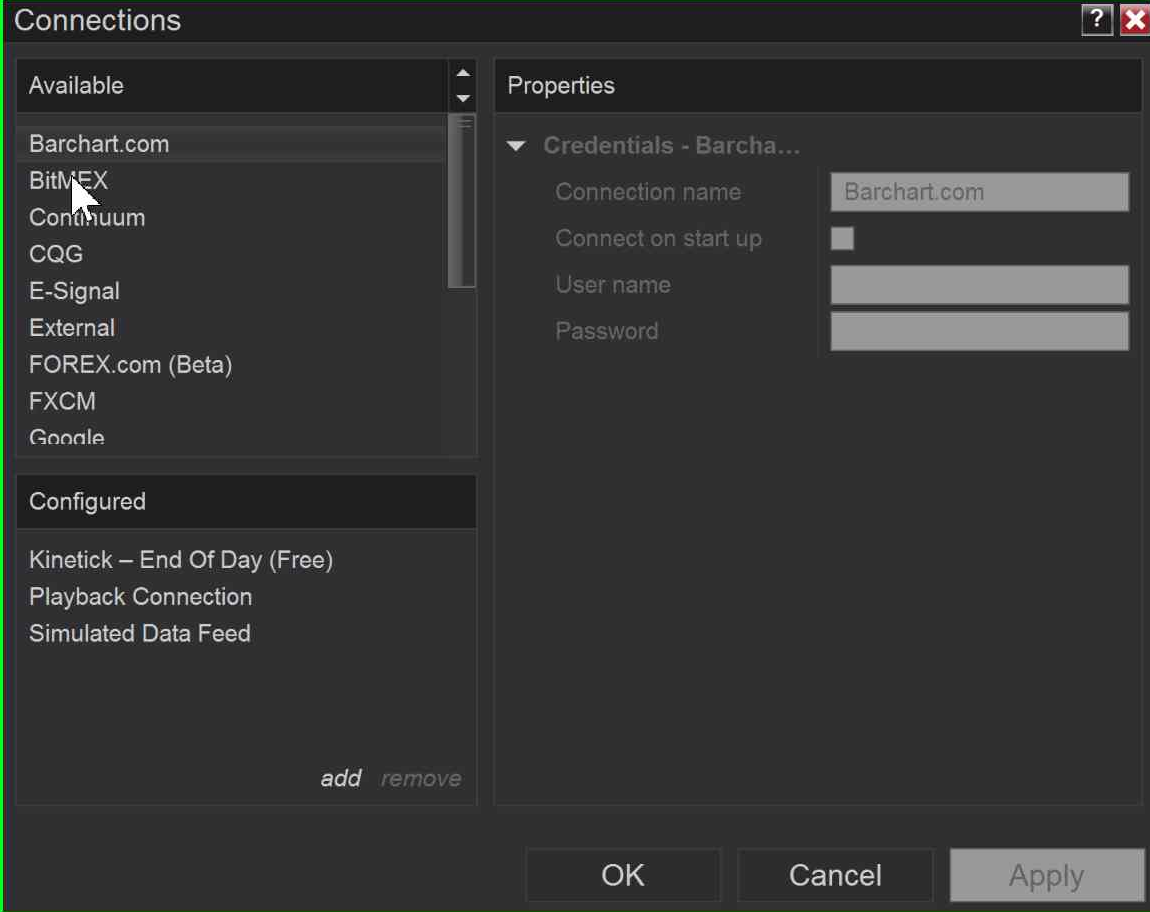
Task: Click the Cancel button
Action: (835, 875)
